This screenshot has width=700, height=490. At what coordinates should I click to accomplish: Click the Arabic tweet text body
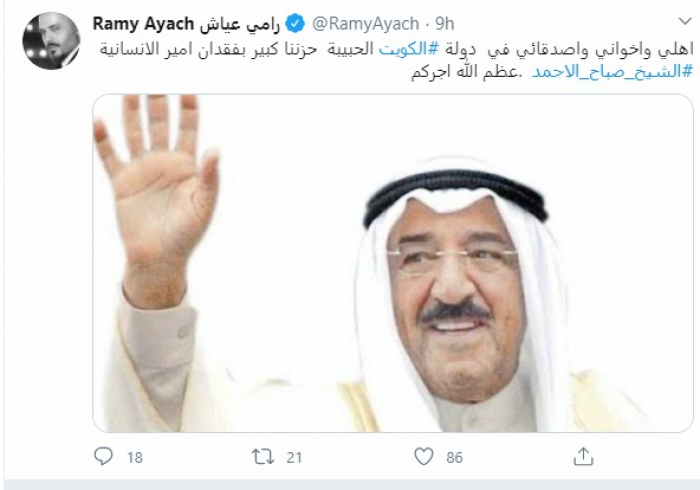[396, 60]
